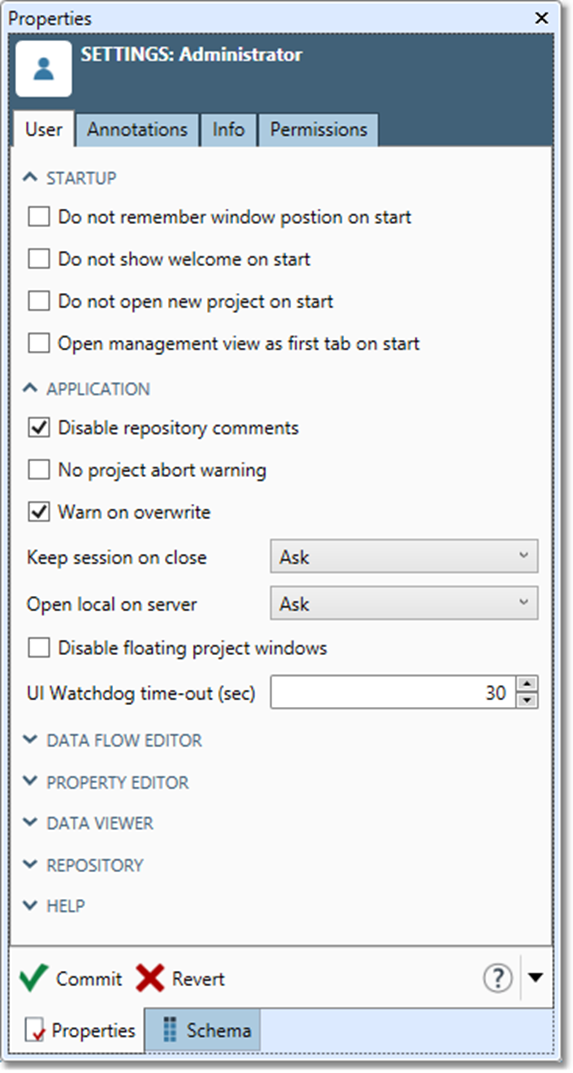Switch to the Annotations tab
Viewport: 573px width, 1073px height.
click(x=137, y=130)
